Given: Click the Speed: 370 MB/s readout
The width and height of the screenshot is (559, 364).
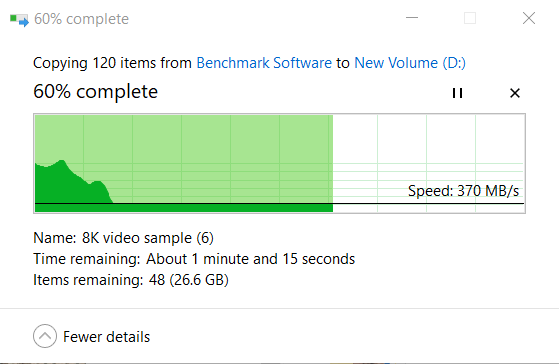Looking at the screenshot, I should coord(463,191).
